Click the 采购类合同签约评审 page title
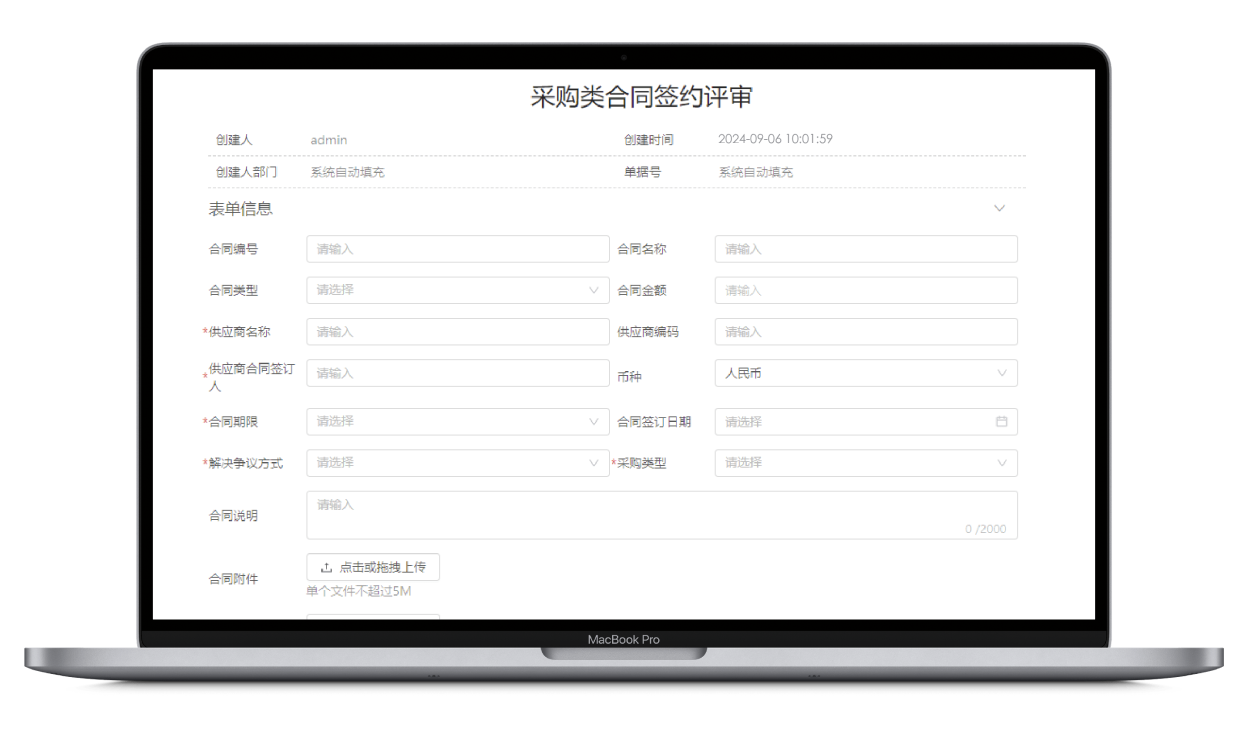This screenshot has width=1248, height=738. [x=641, y=97]
